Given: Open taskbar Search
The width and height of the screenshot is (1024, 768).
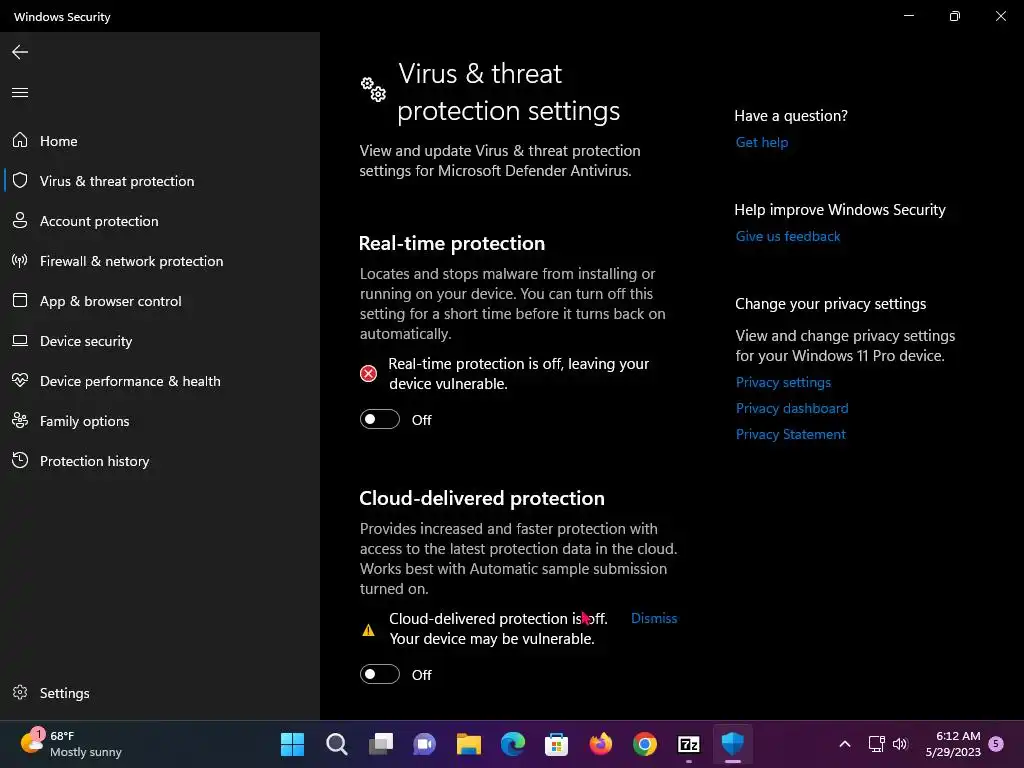Looking at the screenshot, I should pos(337,744).
